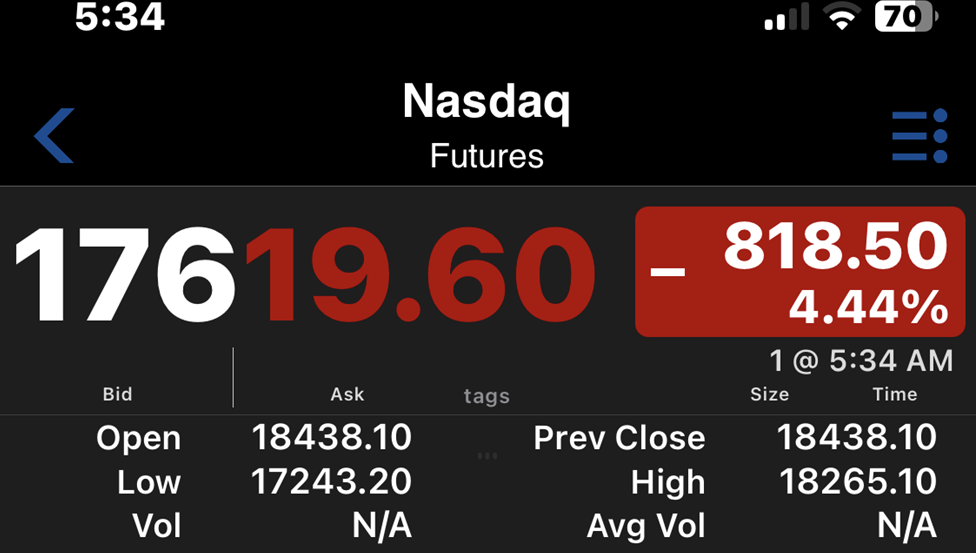Image resolution: width=976 pixels, height=553 pixels.
Task: Tap the Bid label
Action: [x=117, y=394]
